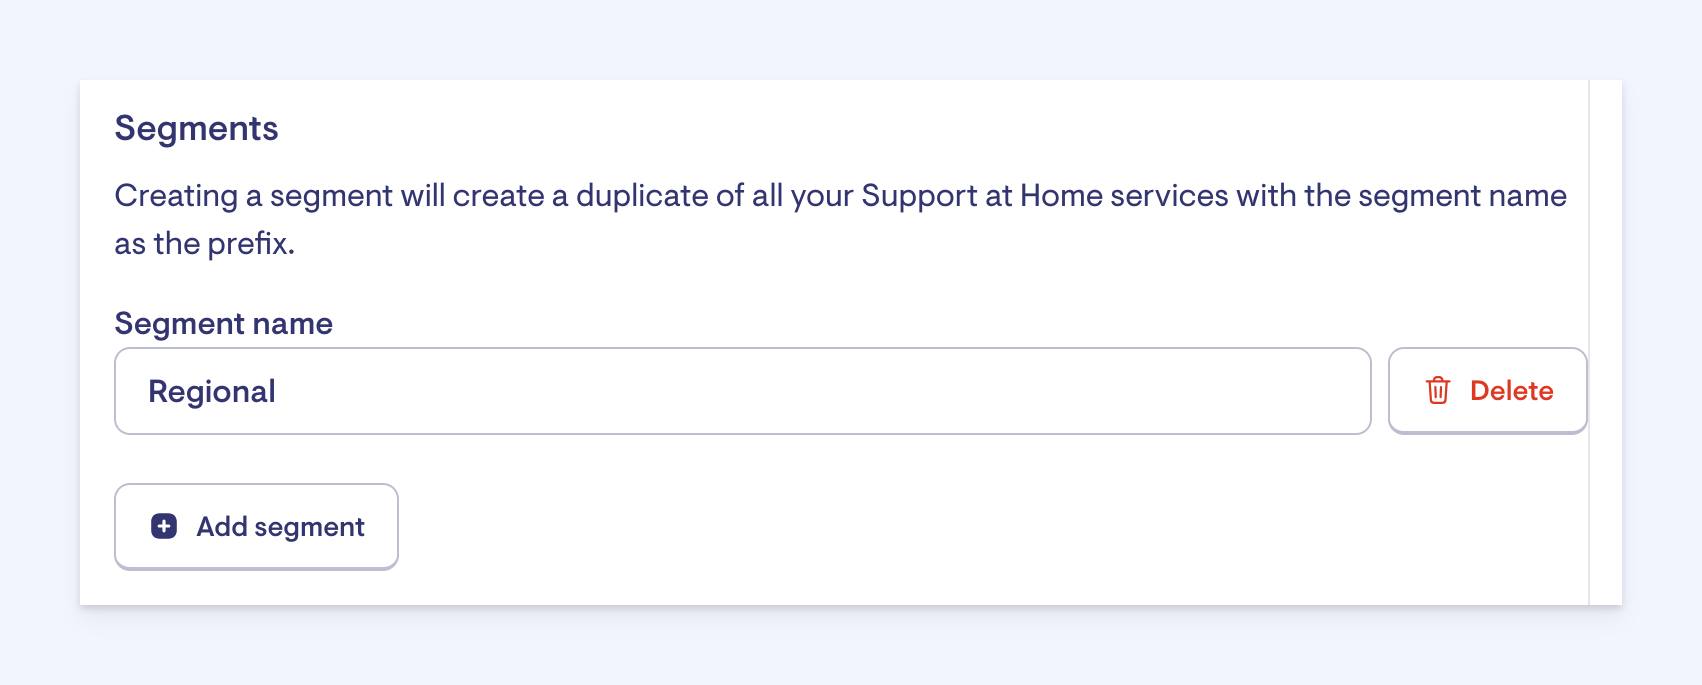
Task: Click the Add segment text label
Action: (281, 527)
